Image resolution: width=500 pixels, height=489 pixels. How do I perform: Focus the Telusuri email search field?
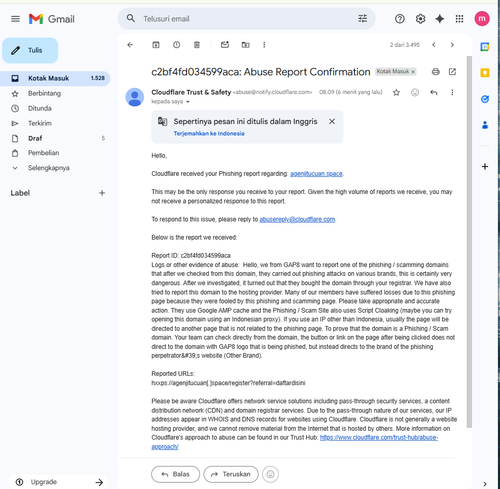click(x=247, y=19)
